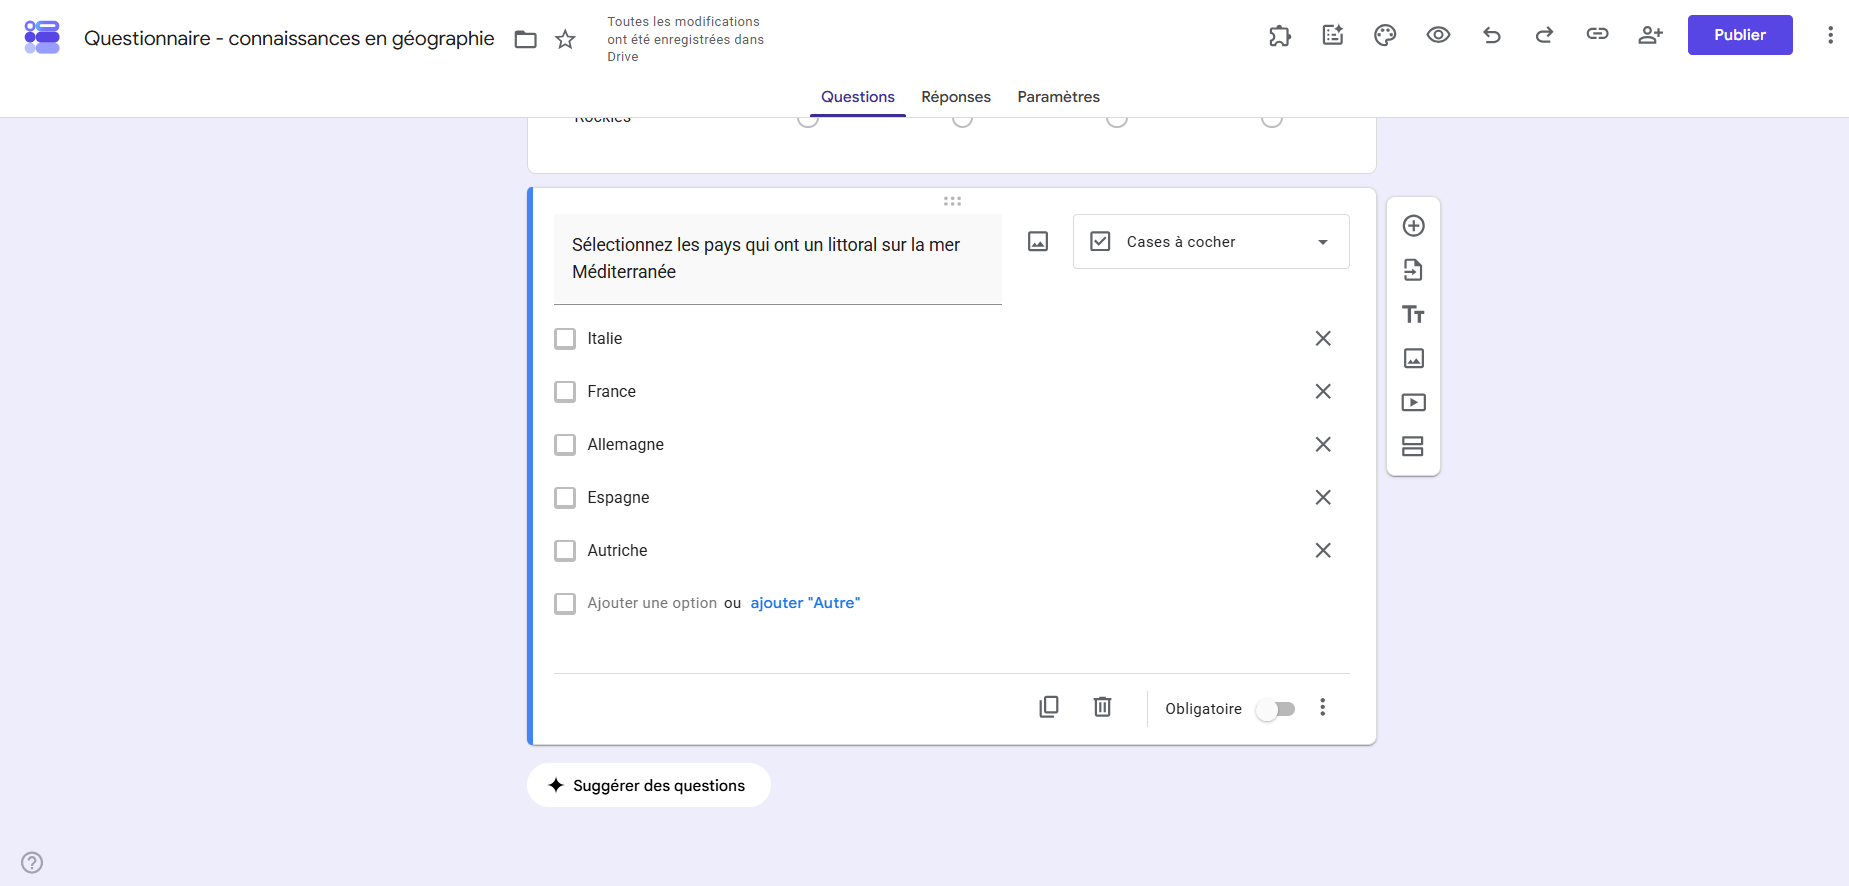Switch to the Paramètres tab
Image resolution: width=1849 pixels, height=886 pixels.
1058,97
